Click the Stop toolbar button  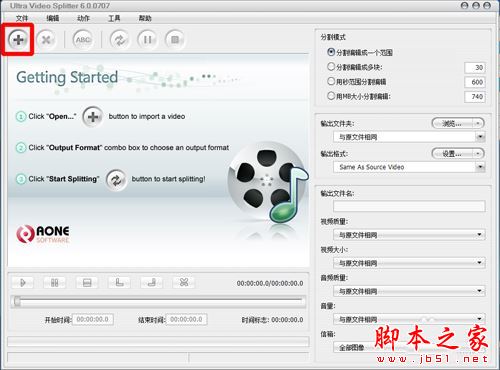point(175,40)
